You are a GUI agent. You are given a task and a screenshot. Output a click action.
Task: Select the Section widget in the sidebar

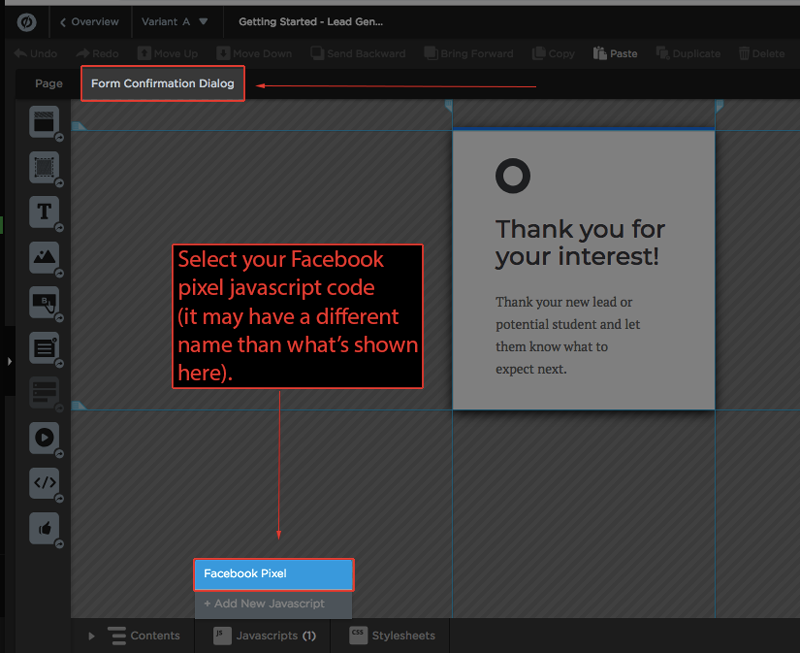[x=44, y=122]
